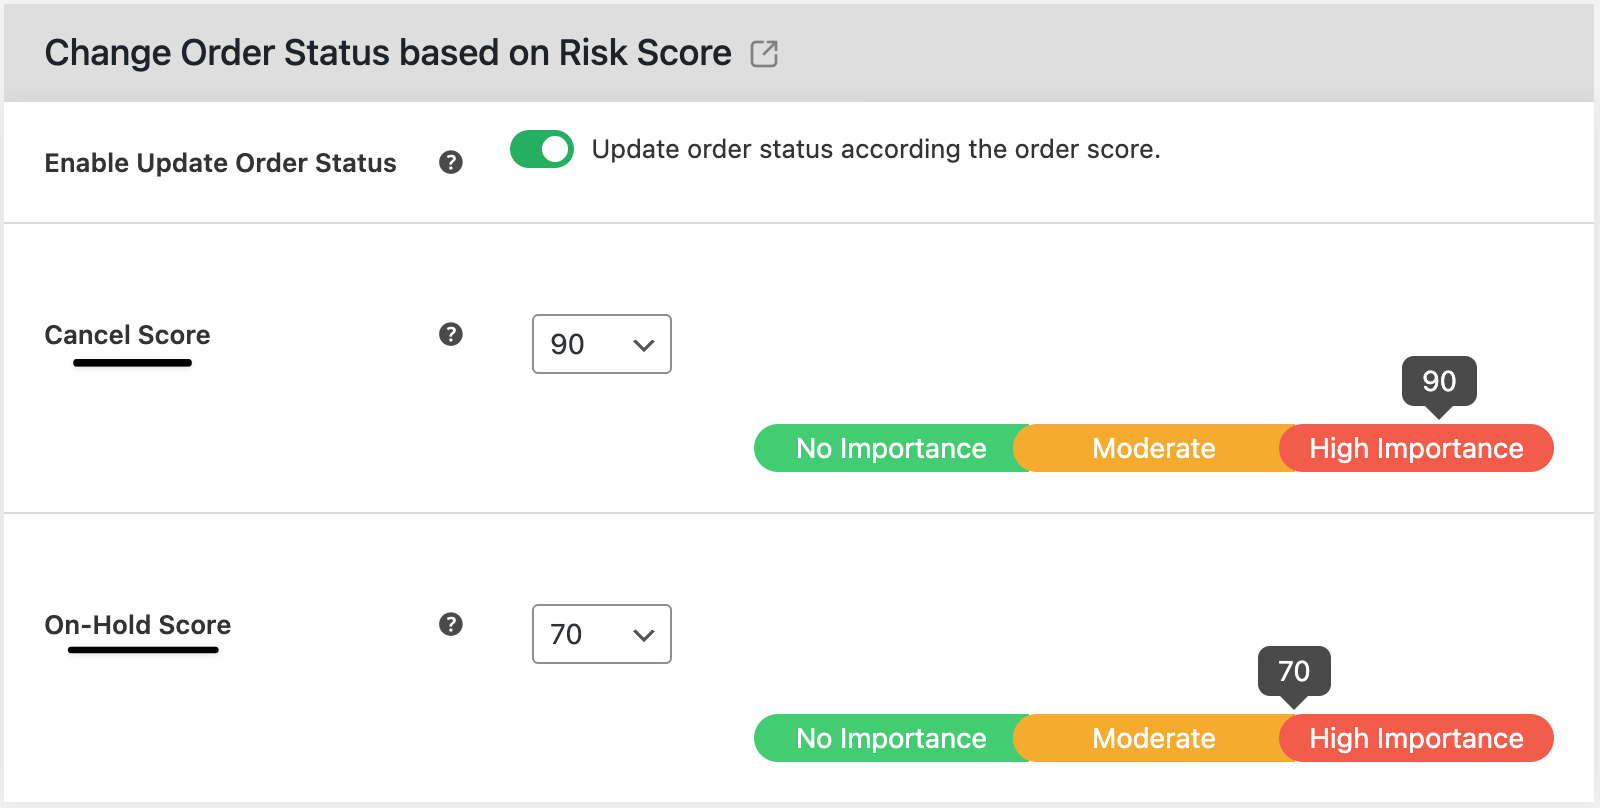Click the 90 tooltip marker on Cancel scale

[x=1439, y=382]
